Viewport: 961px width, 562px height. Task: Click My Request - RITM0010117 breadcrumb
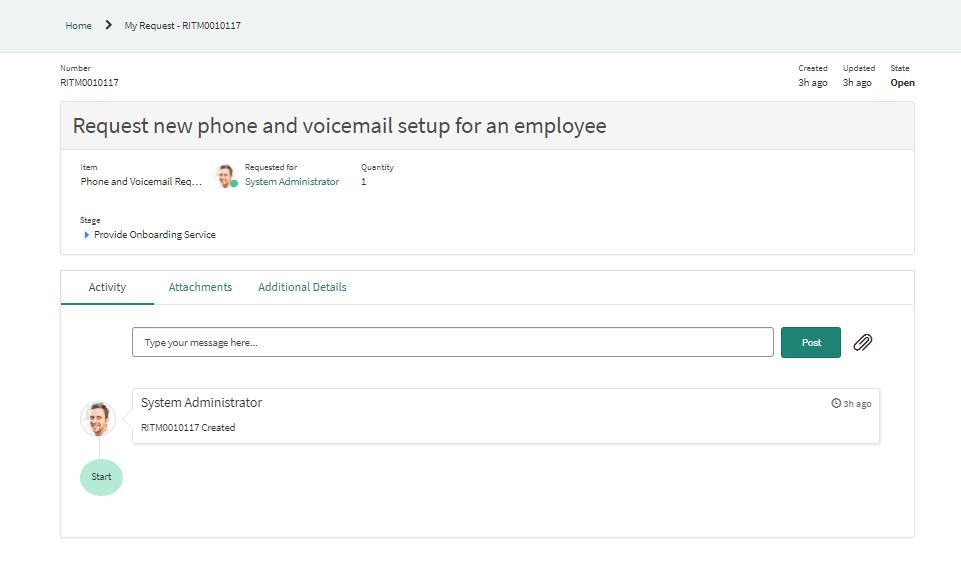tap(183, 25)
